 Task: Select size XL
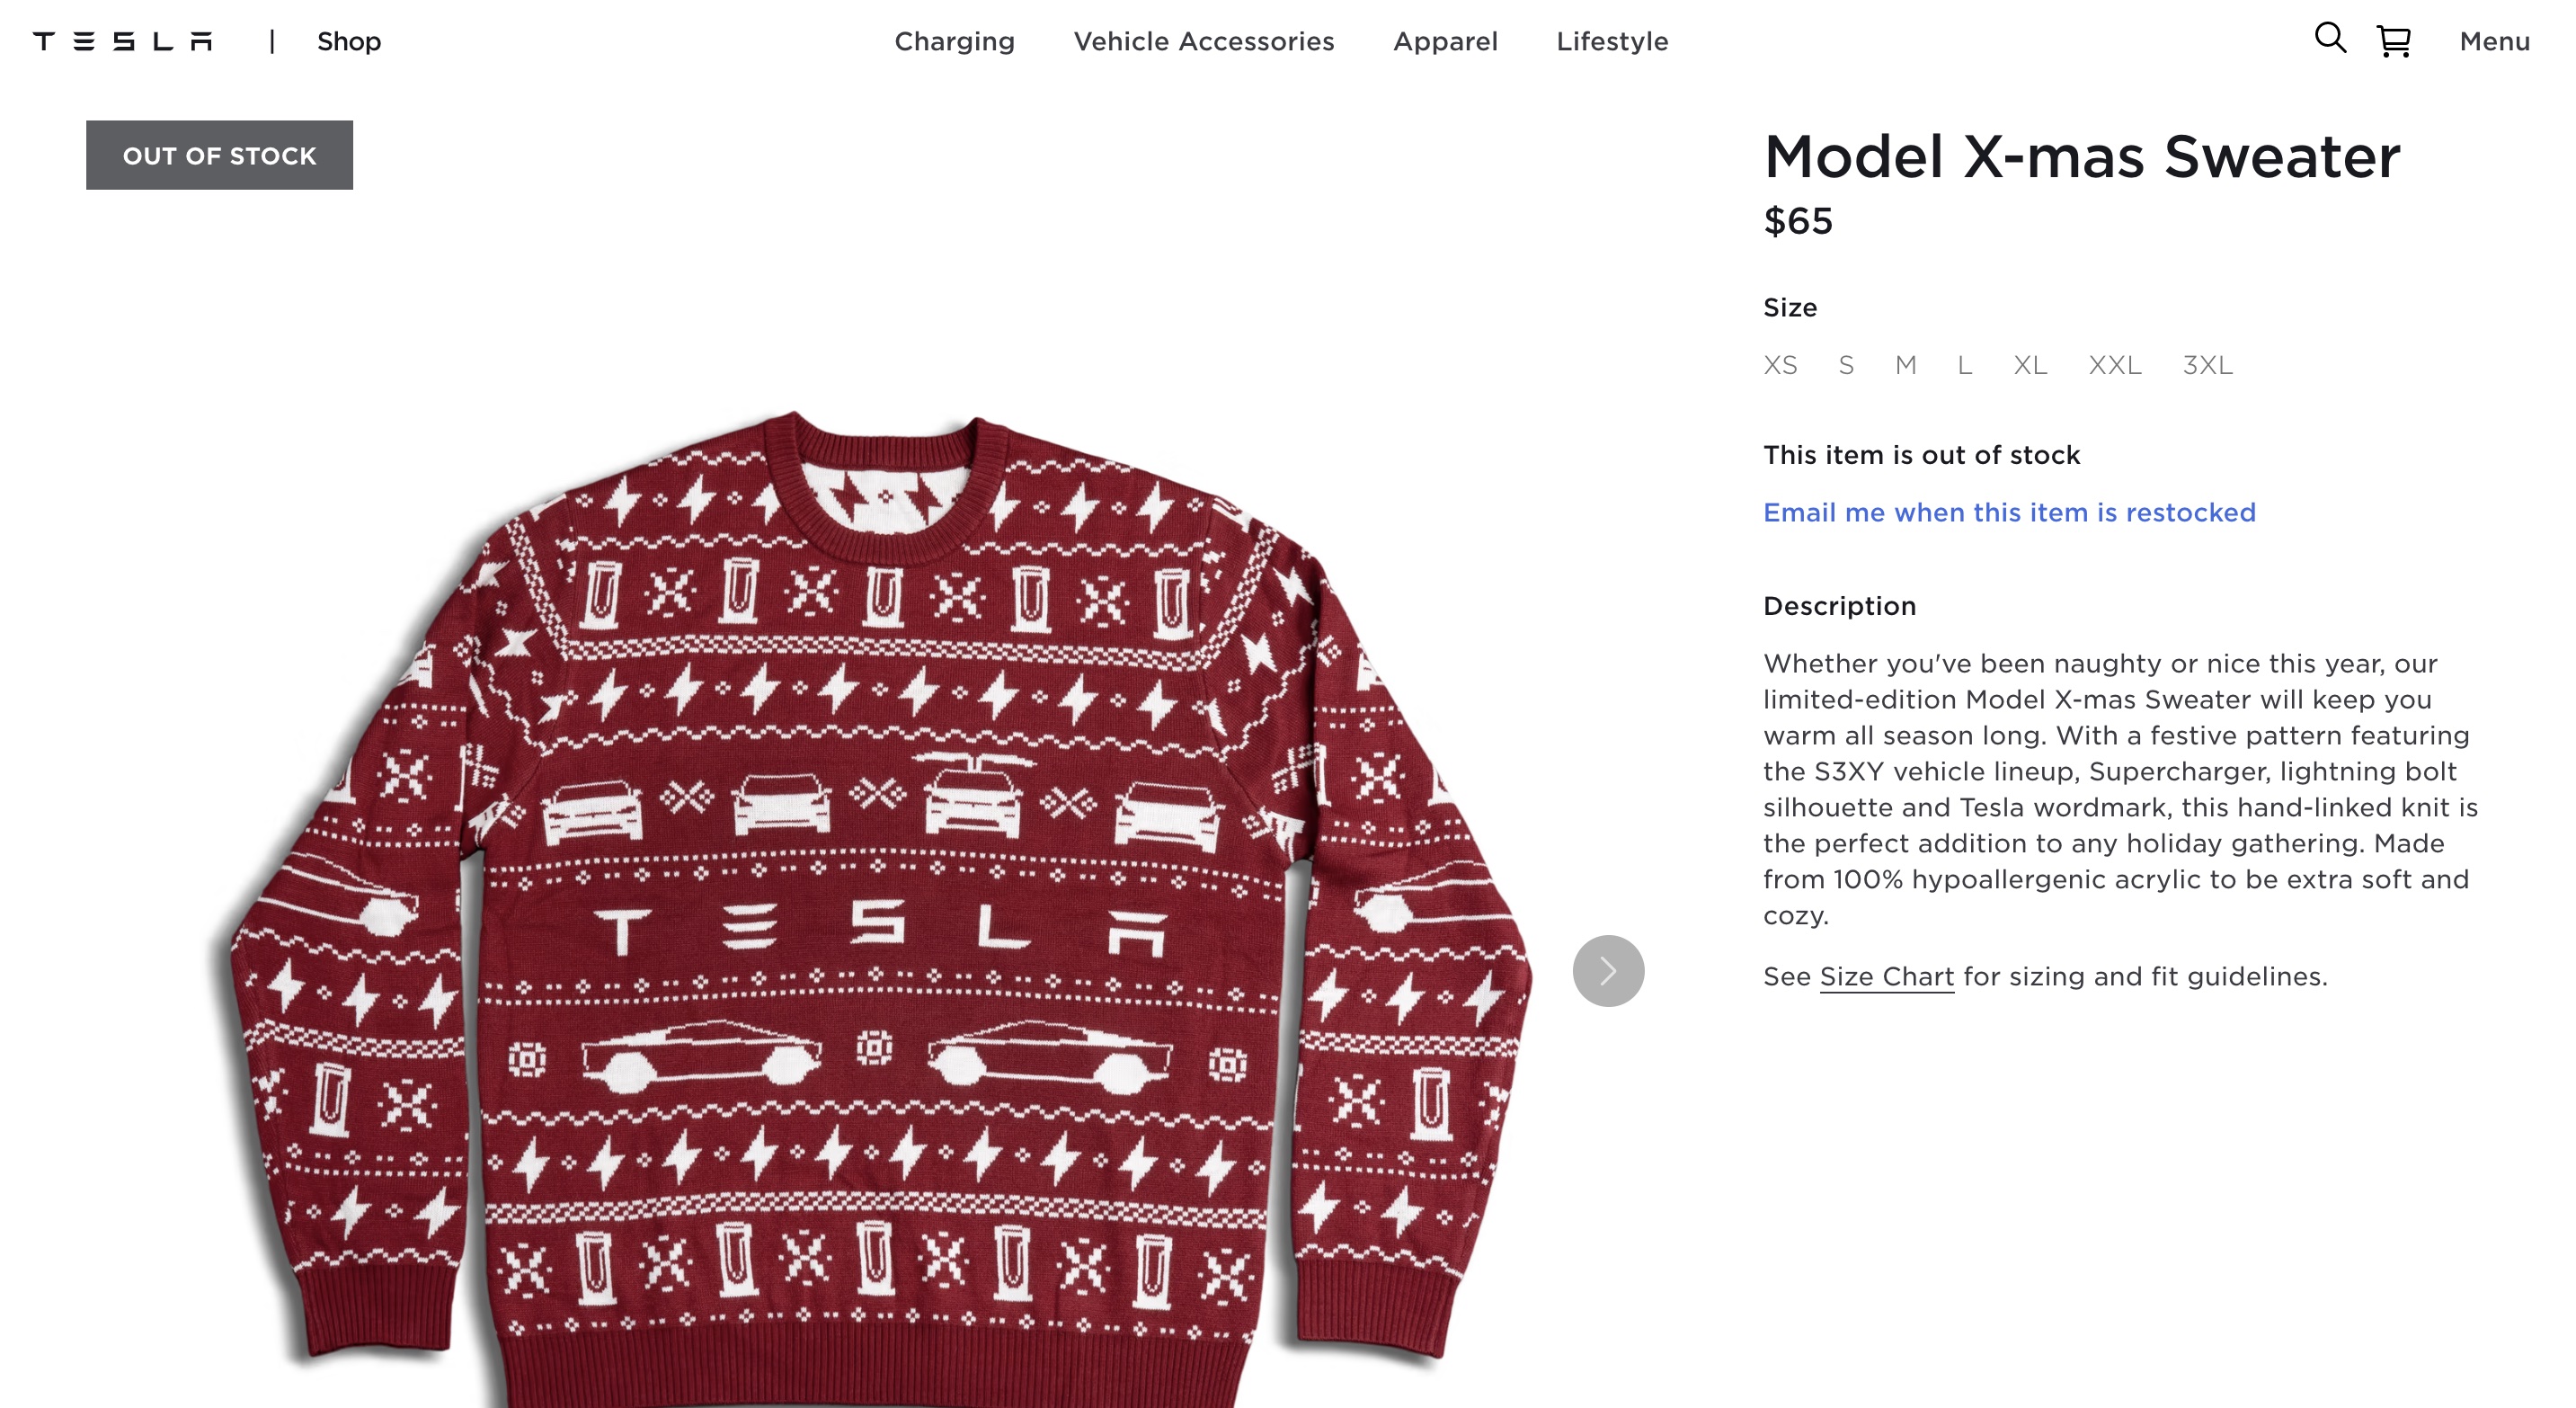pos(2030,365)
